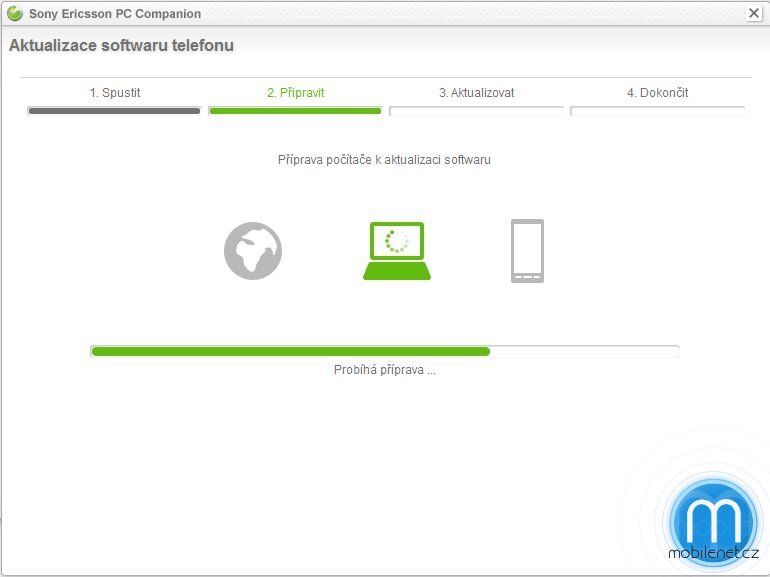This screenshot has width=770, height=577.
Task: Click the loading spinner inside laptop screen
Action: (397, 241)
